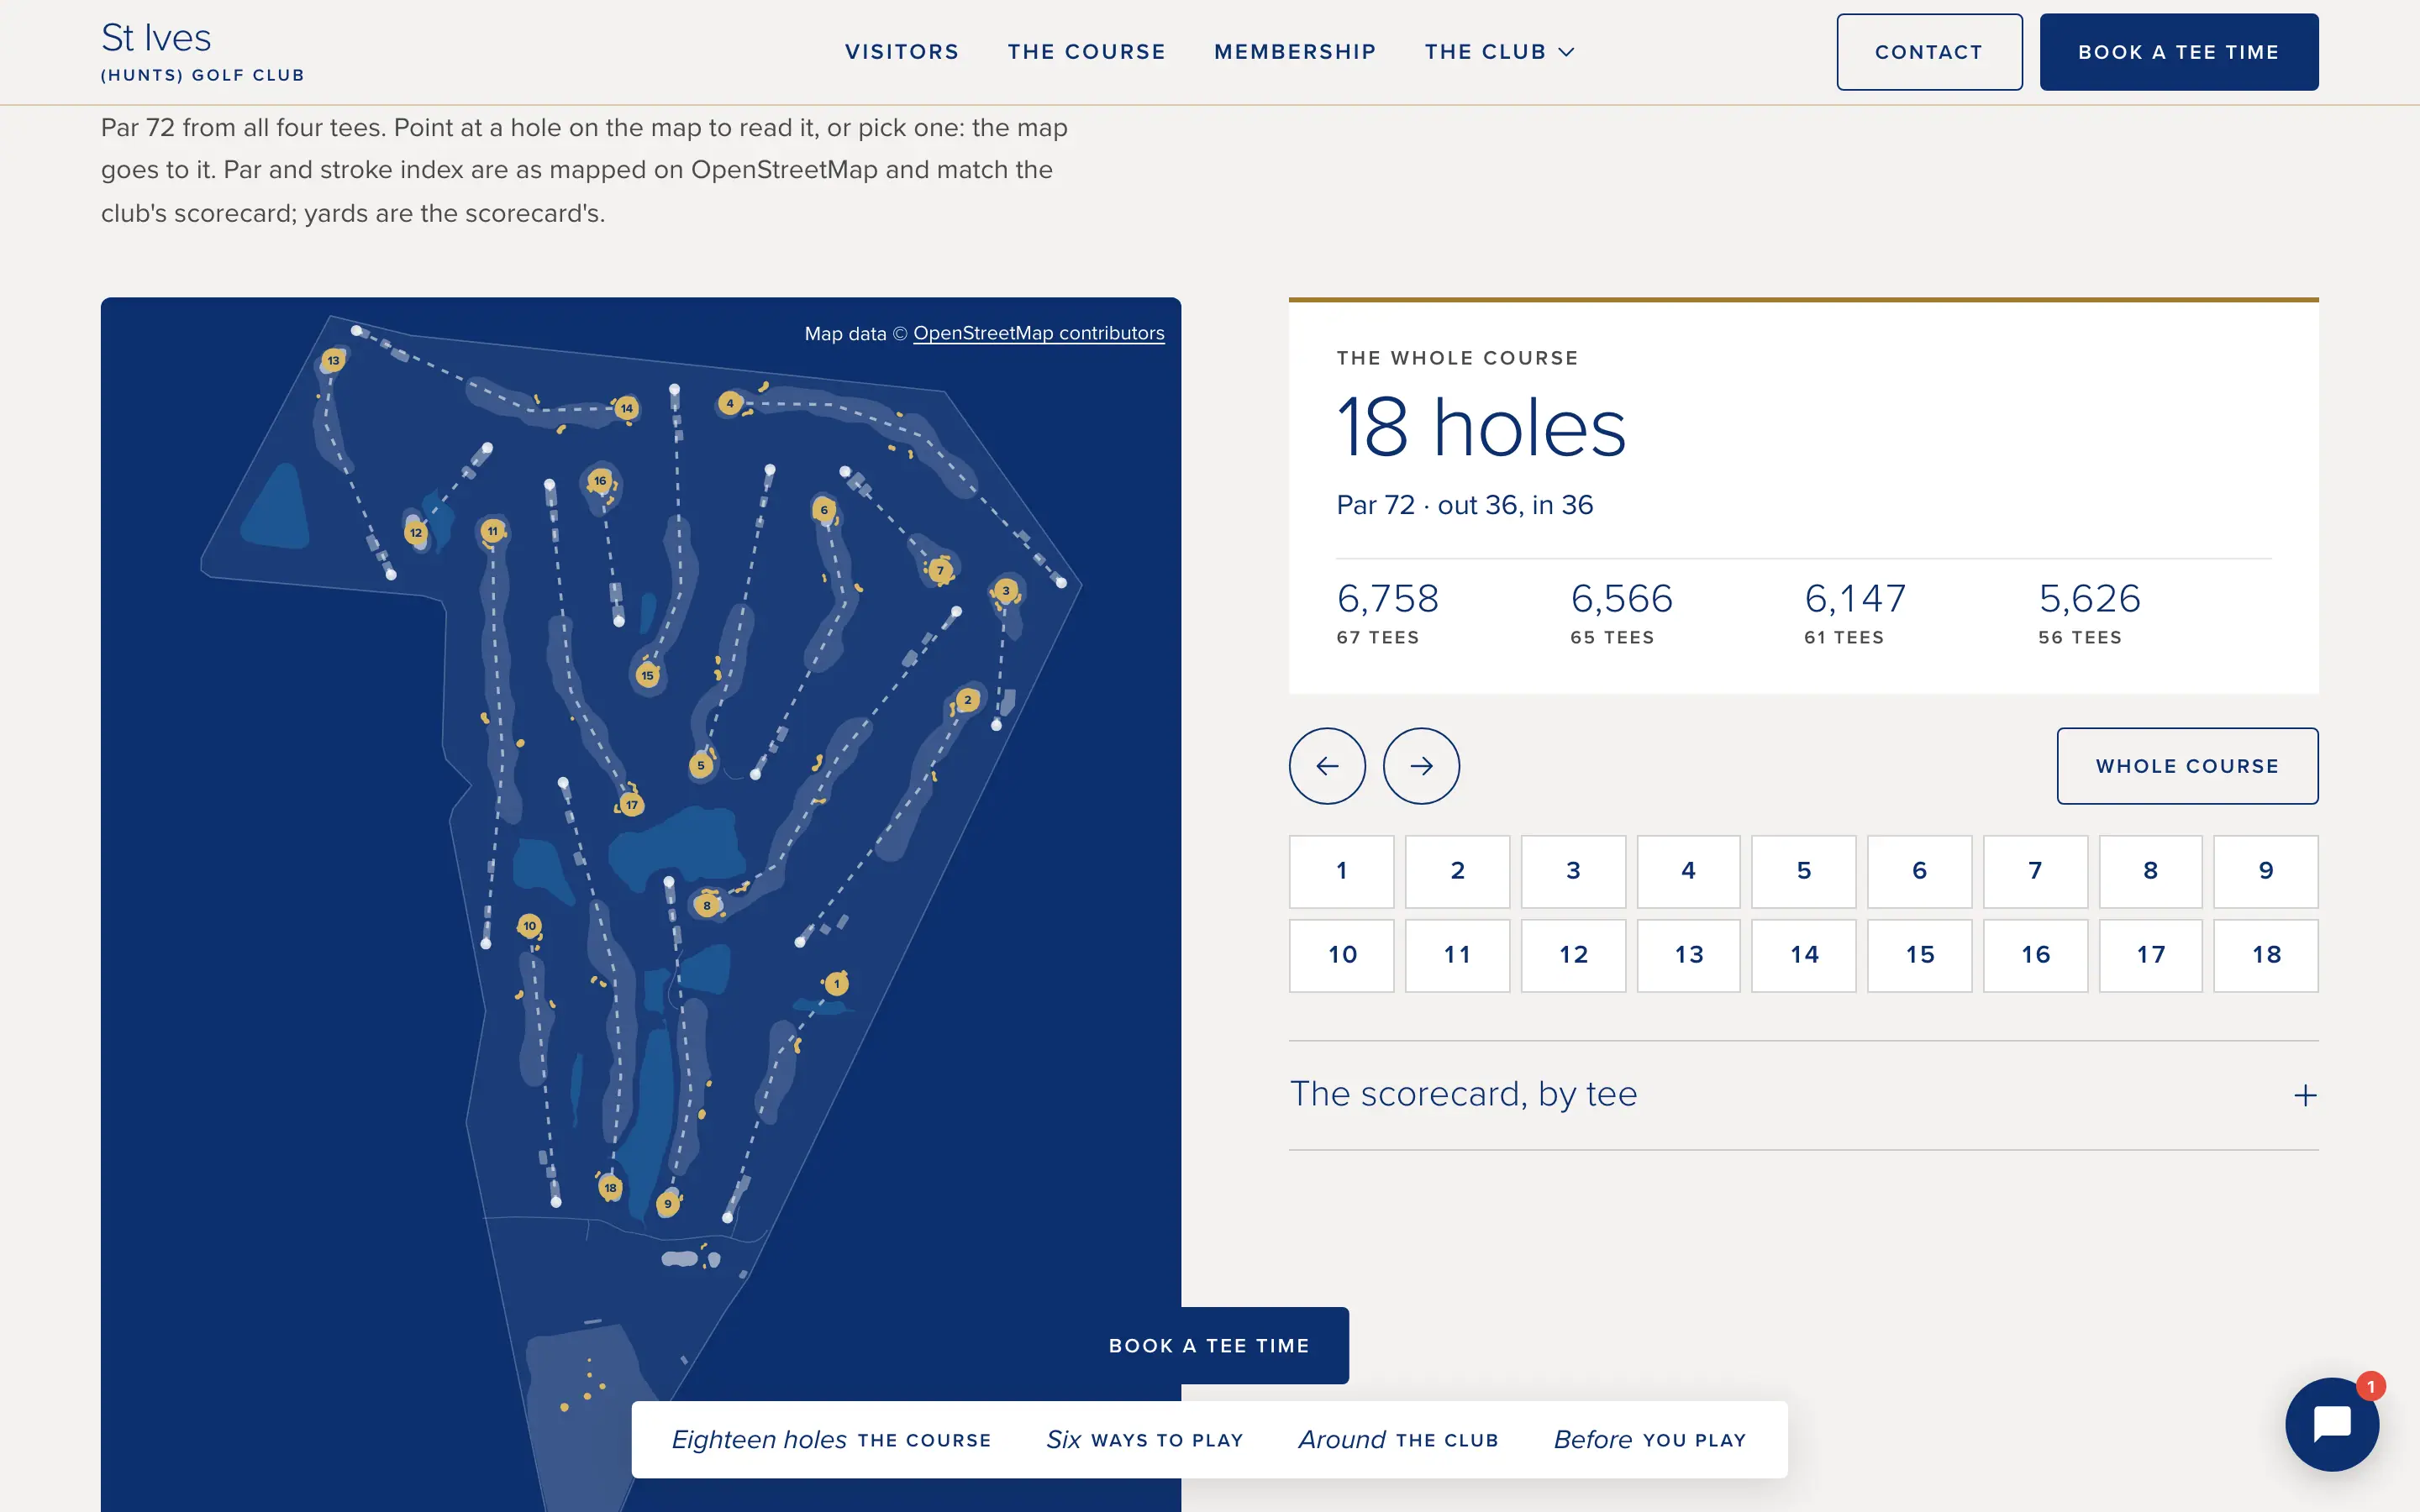Select hole 8 marker on map

[x=707, y=906]
